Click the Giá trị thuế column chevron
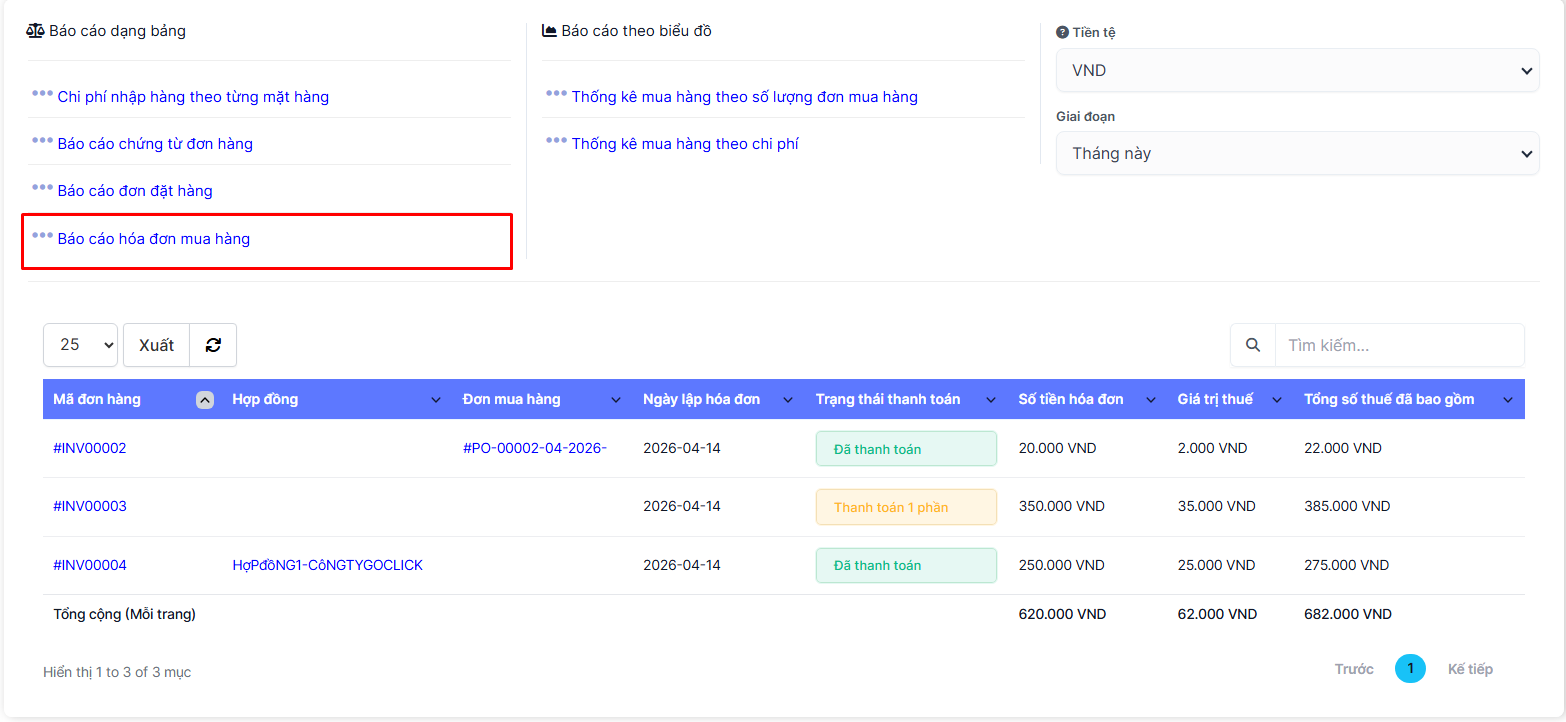 [1276, 400]
